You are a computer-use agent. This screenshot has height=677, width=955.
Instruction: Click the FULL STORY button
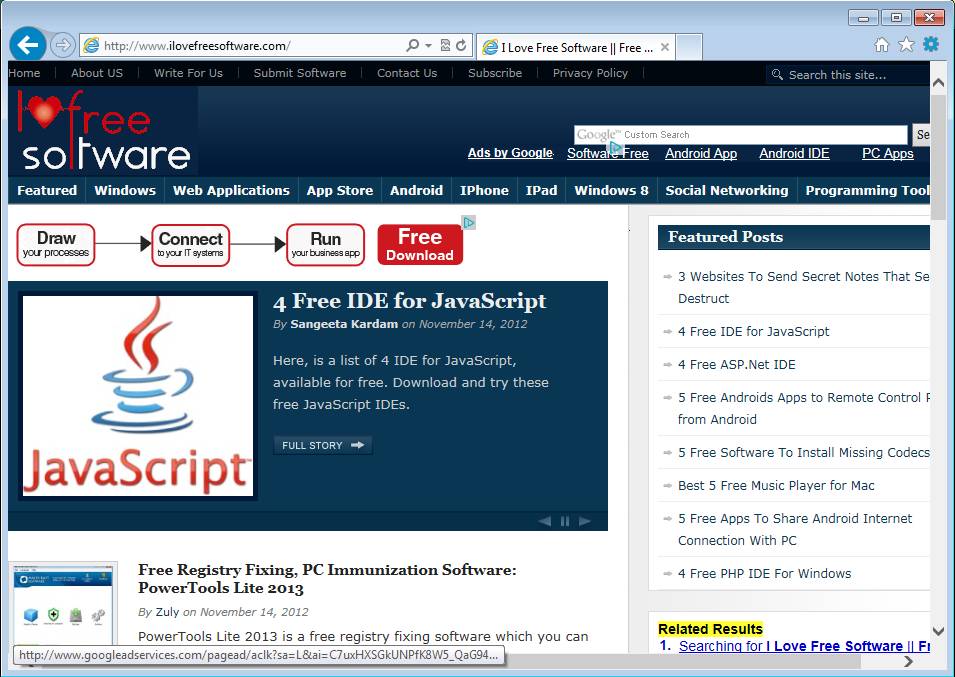[323, 446]
